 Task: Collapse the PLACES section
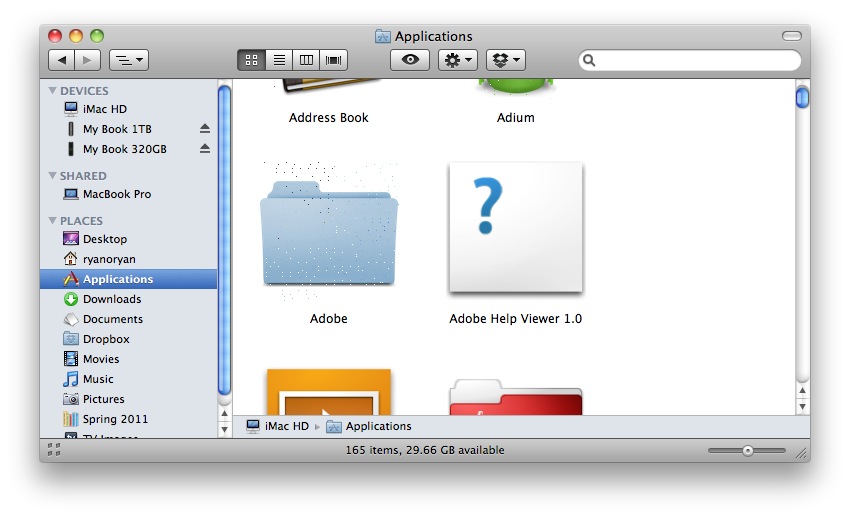[53, 221]
